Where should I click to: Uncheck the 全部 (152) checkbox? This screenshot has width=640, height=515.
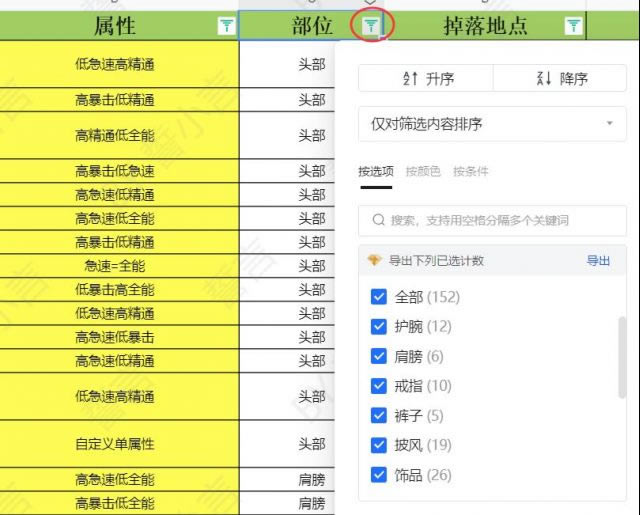click(x=379, y=297)
